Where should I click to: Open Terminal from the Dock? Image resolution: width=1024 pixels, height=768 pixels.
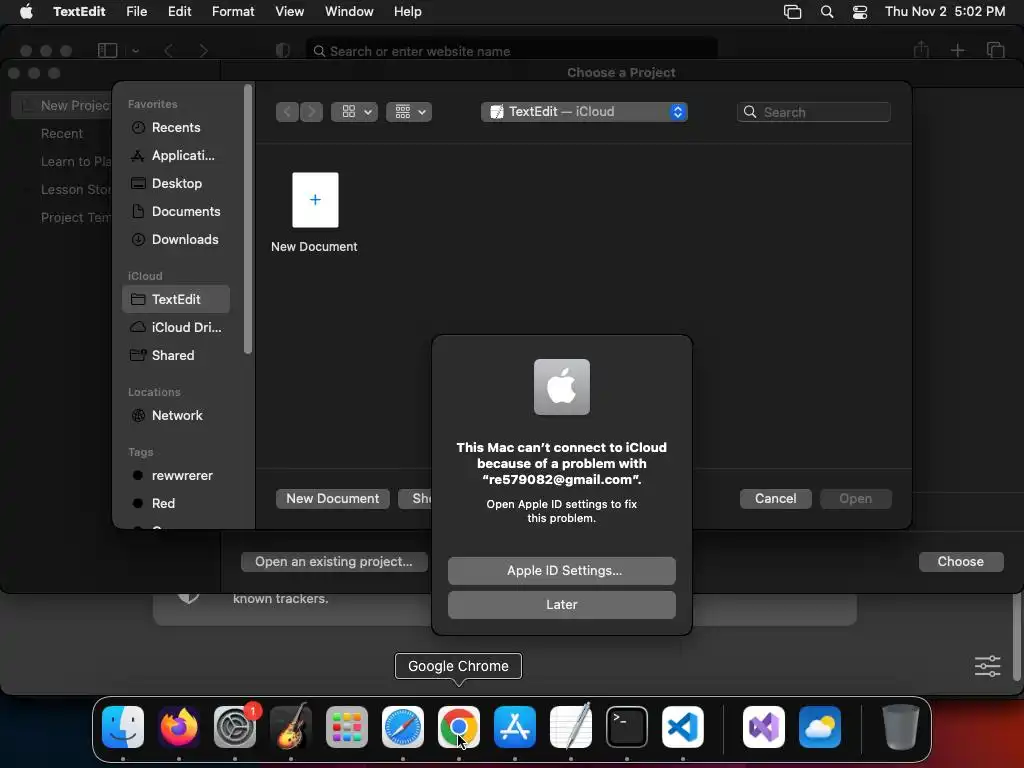(x=627, y=727)
